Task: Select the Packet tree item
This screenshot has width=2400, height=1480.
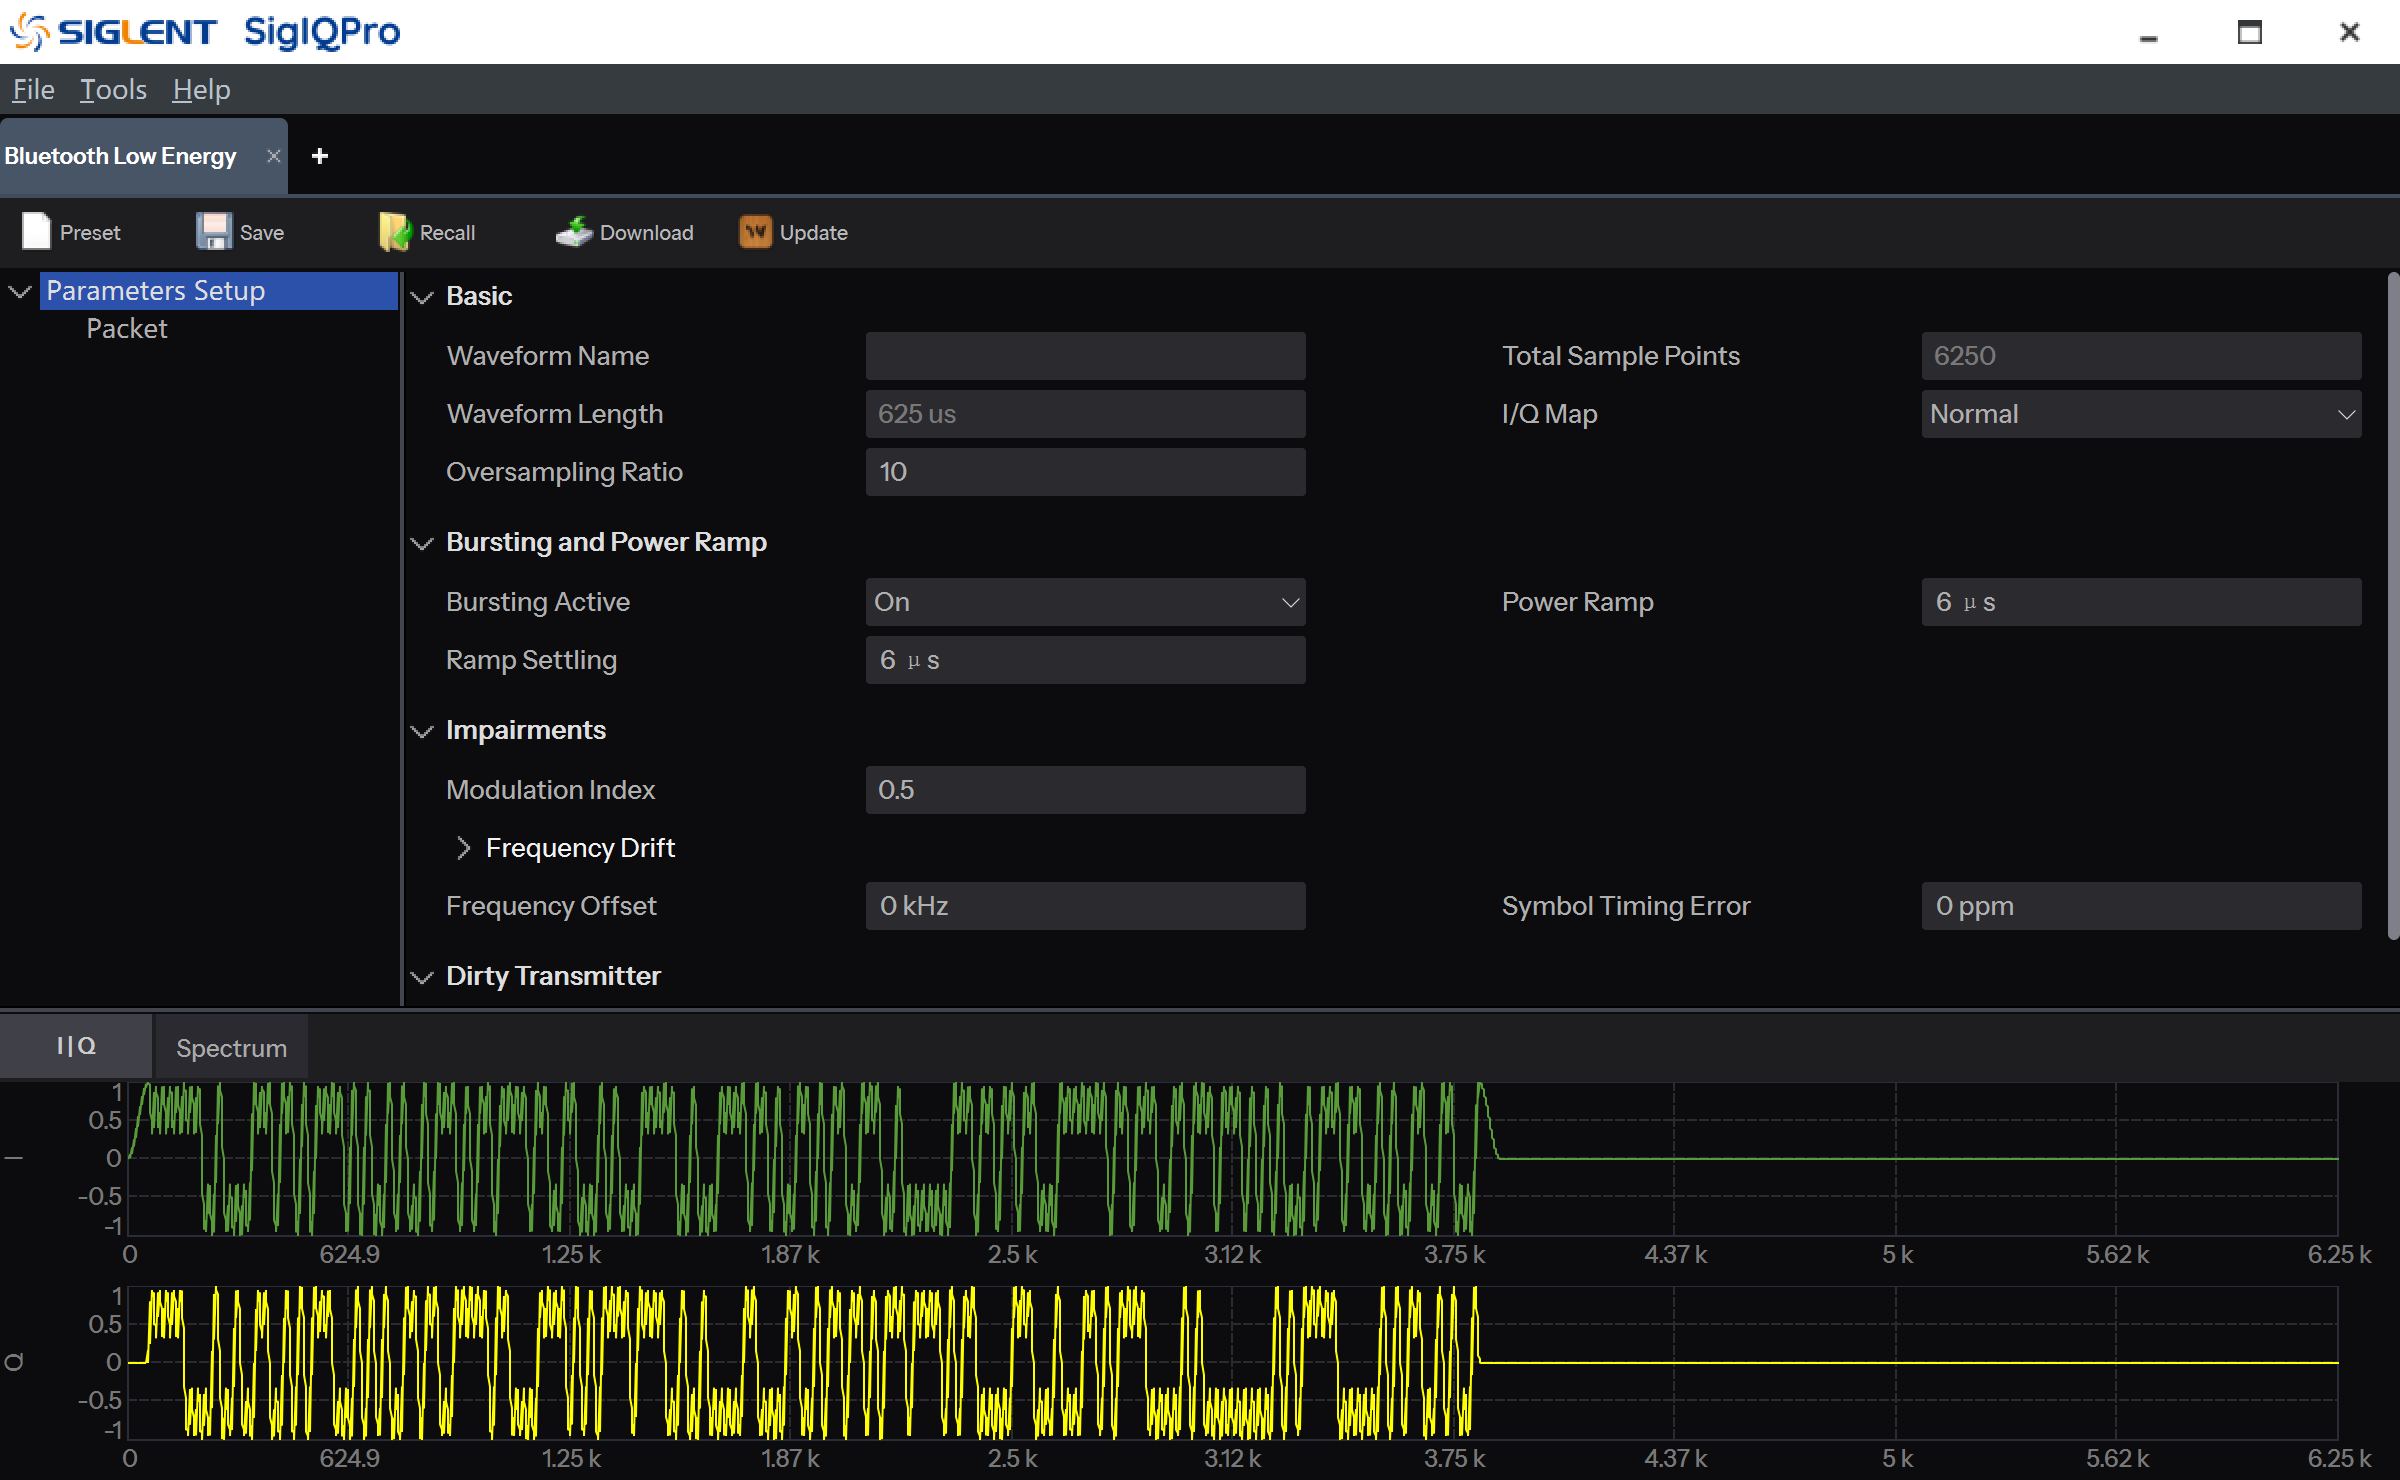Action: coord(127,329)
